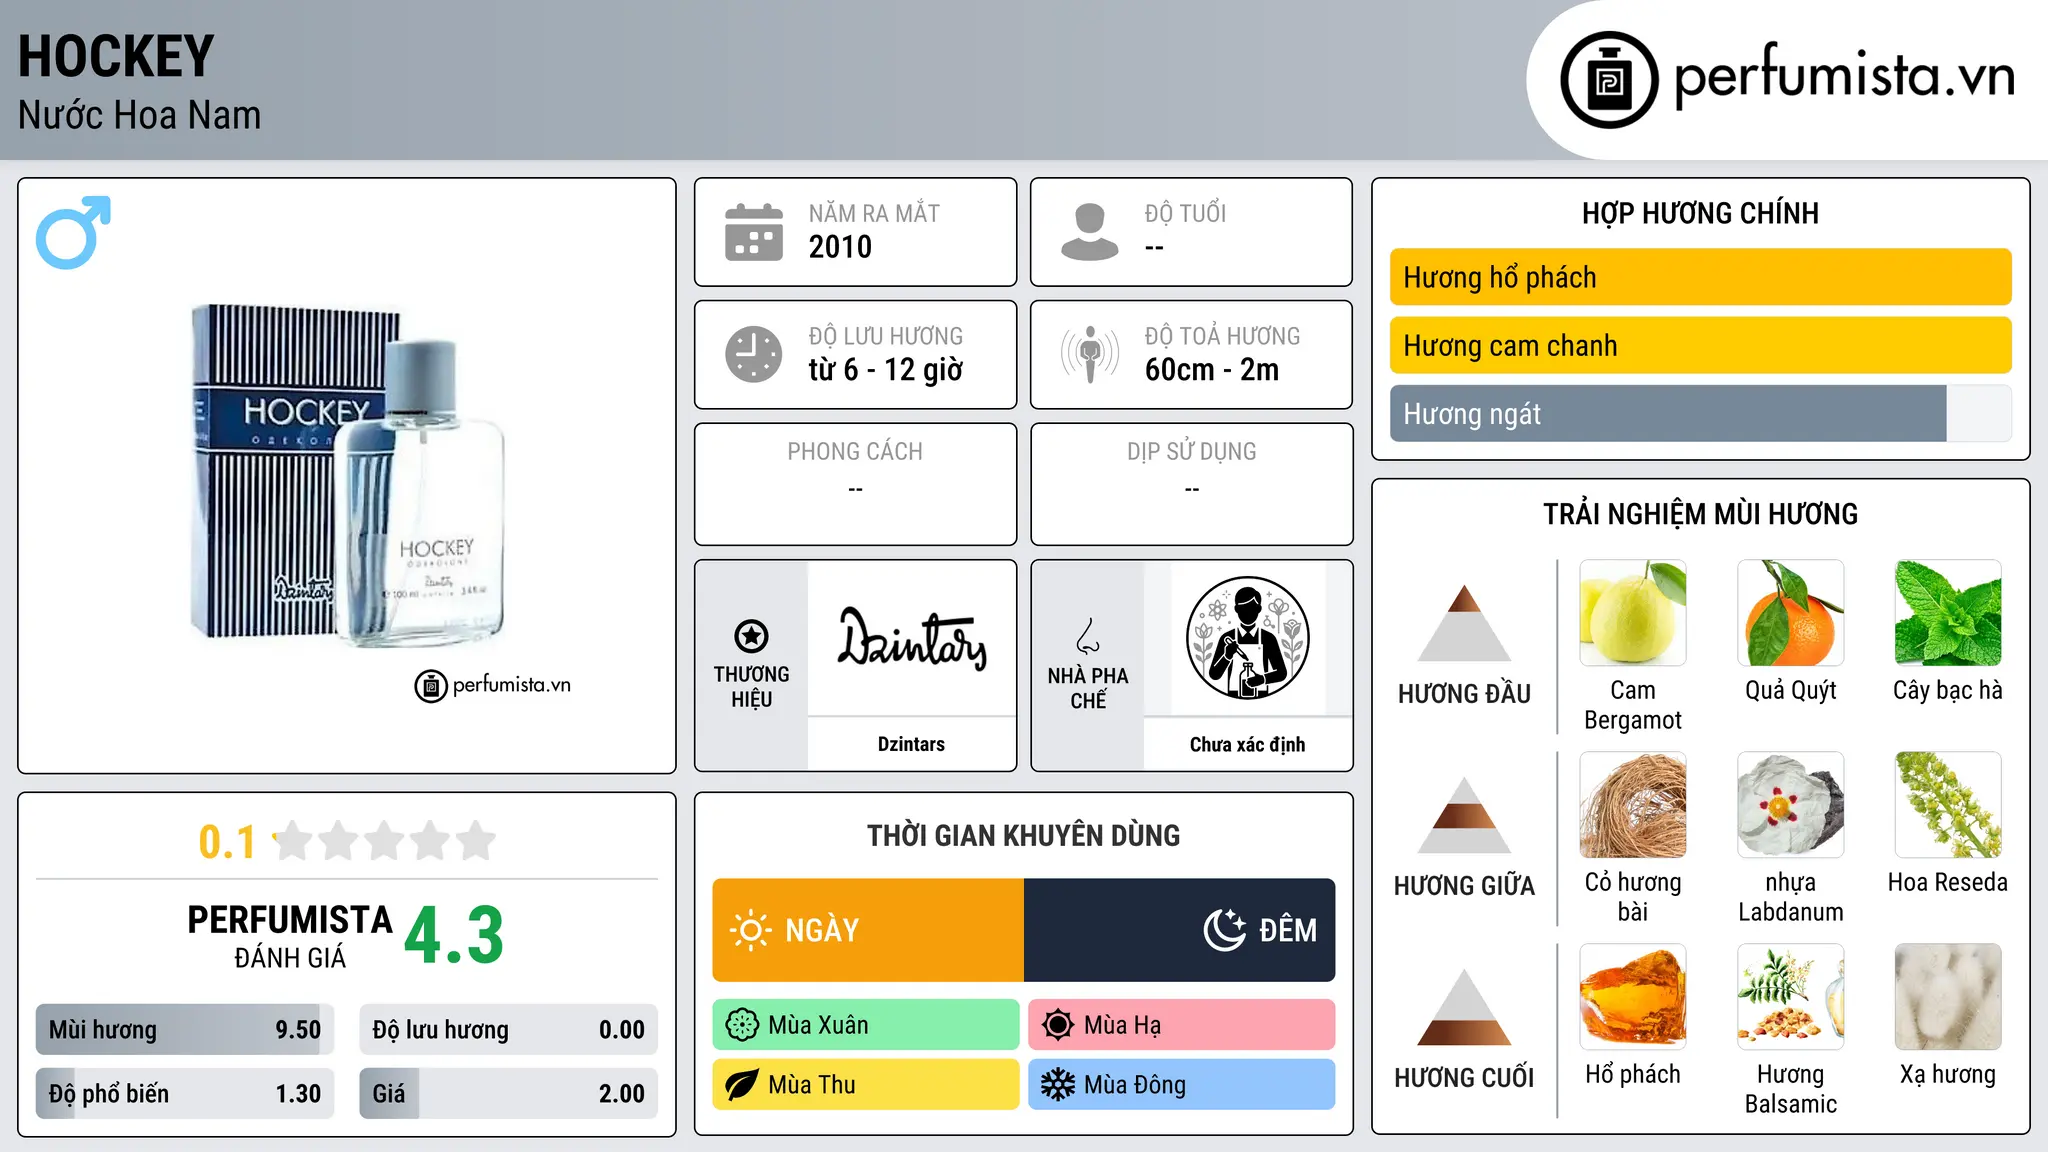Viewport: 2048px width, 1152px height.
Task: Click the Dzintars brand name link
Action: point(911,744)
